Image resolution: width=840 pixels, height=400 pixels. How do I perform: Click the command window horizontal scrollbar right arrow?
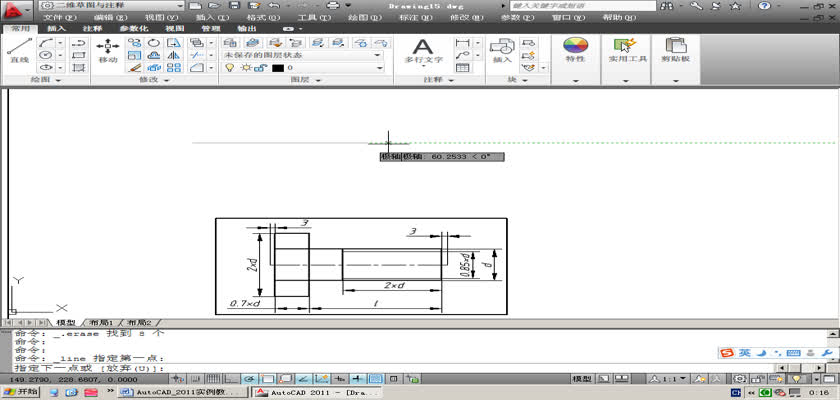click(819, 368)
